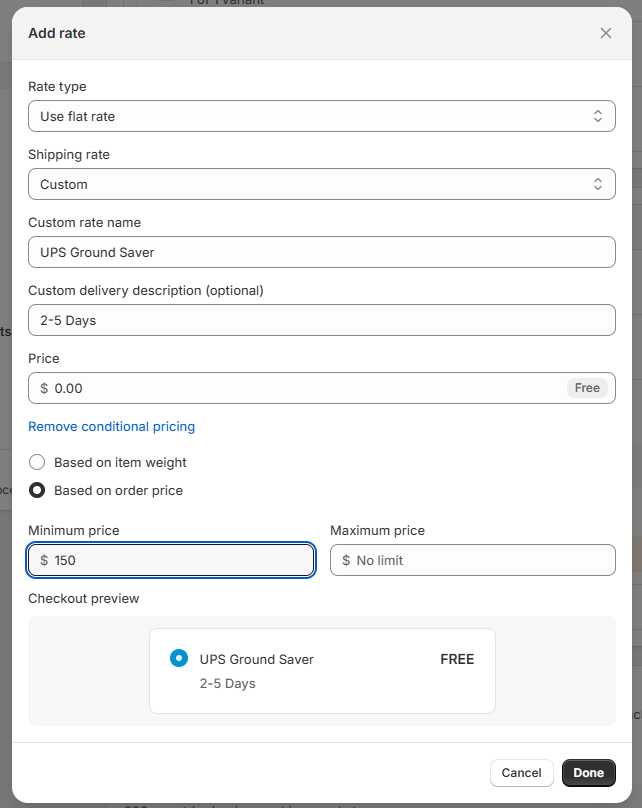Viewport: 642px width, 808px height.
Task: Close the Add rate dialog
Action: point(605,33)
